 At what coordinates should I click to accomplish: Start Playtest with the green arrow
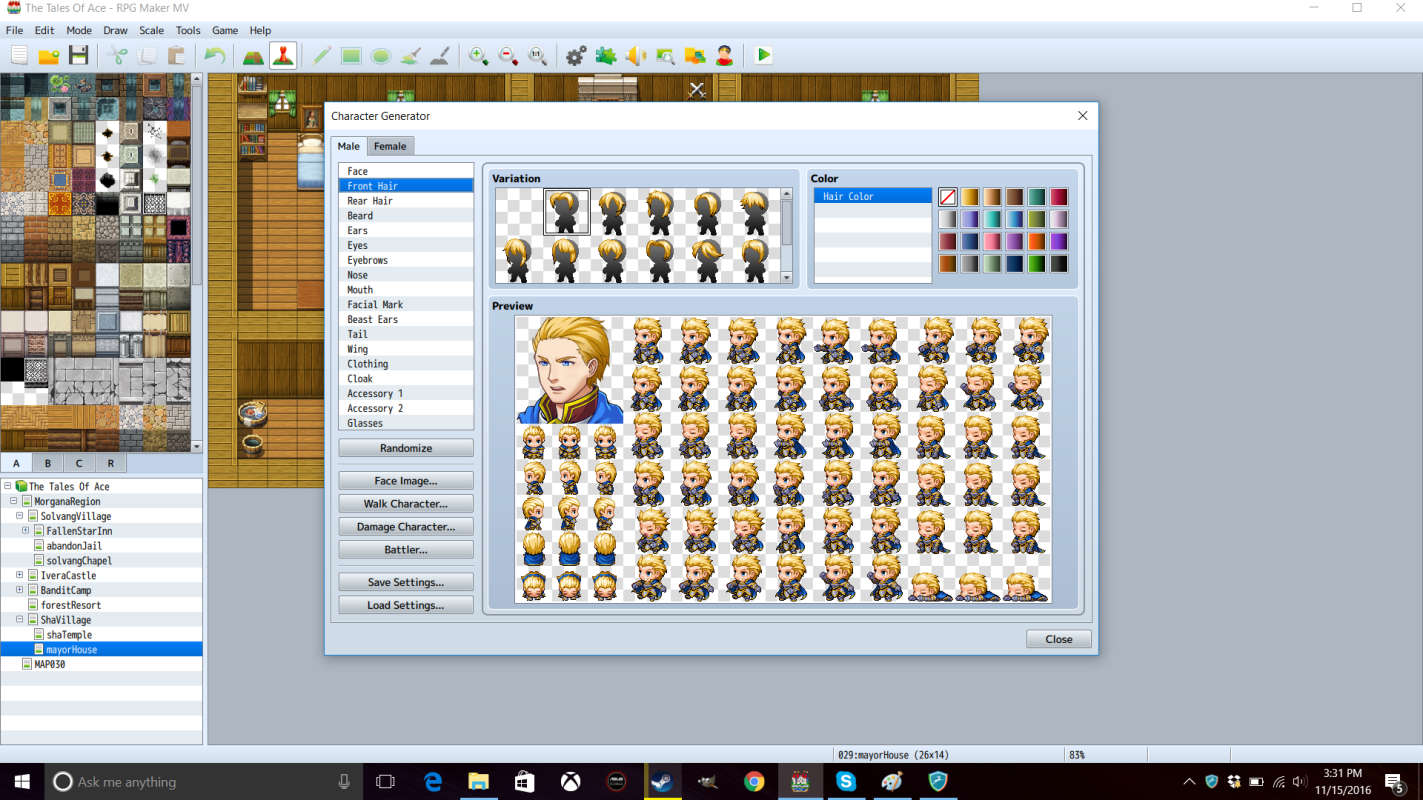[x=763, y=56]
